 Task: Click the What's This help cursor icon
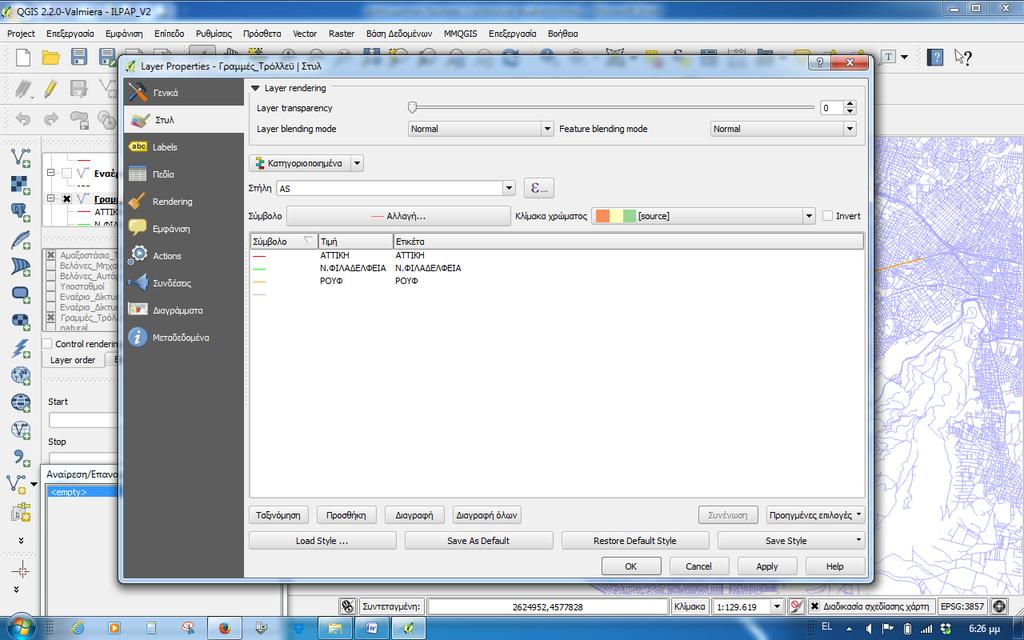click(963, 57)
